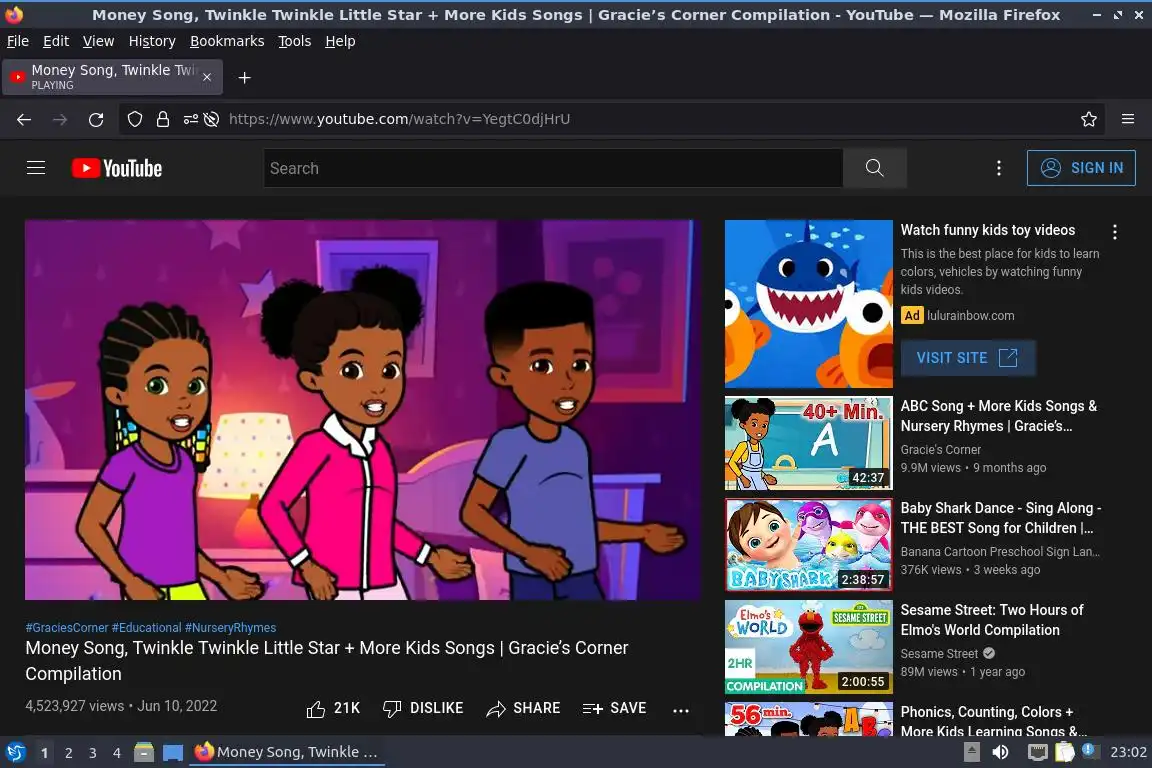
Task: Bookmark this page with the star
Action: [x=1089, y=119]
